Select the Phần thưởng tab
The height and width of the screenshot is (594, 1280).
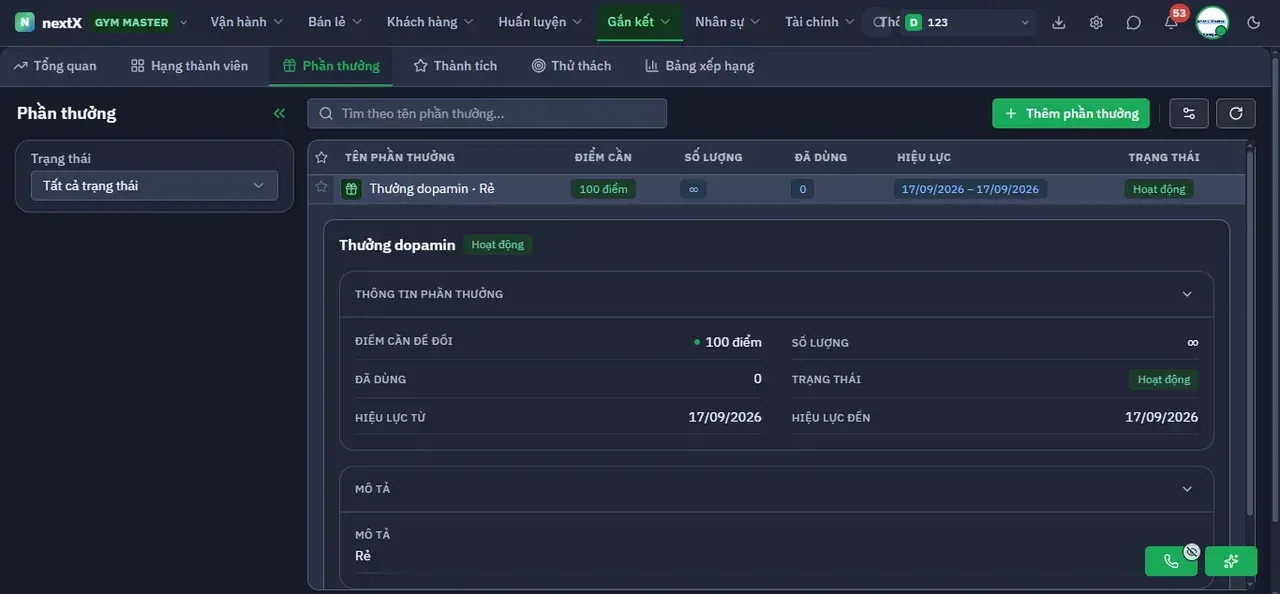331,66
